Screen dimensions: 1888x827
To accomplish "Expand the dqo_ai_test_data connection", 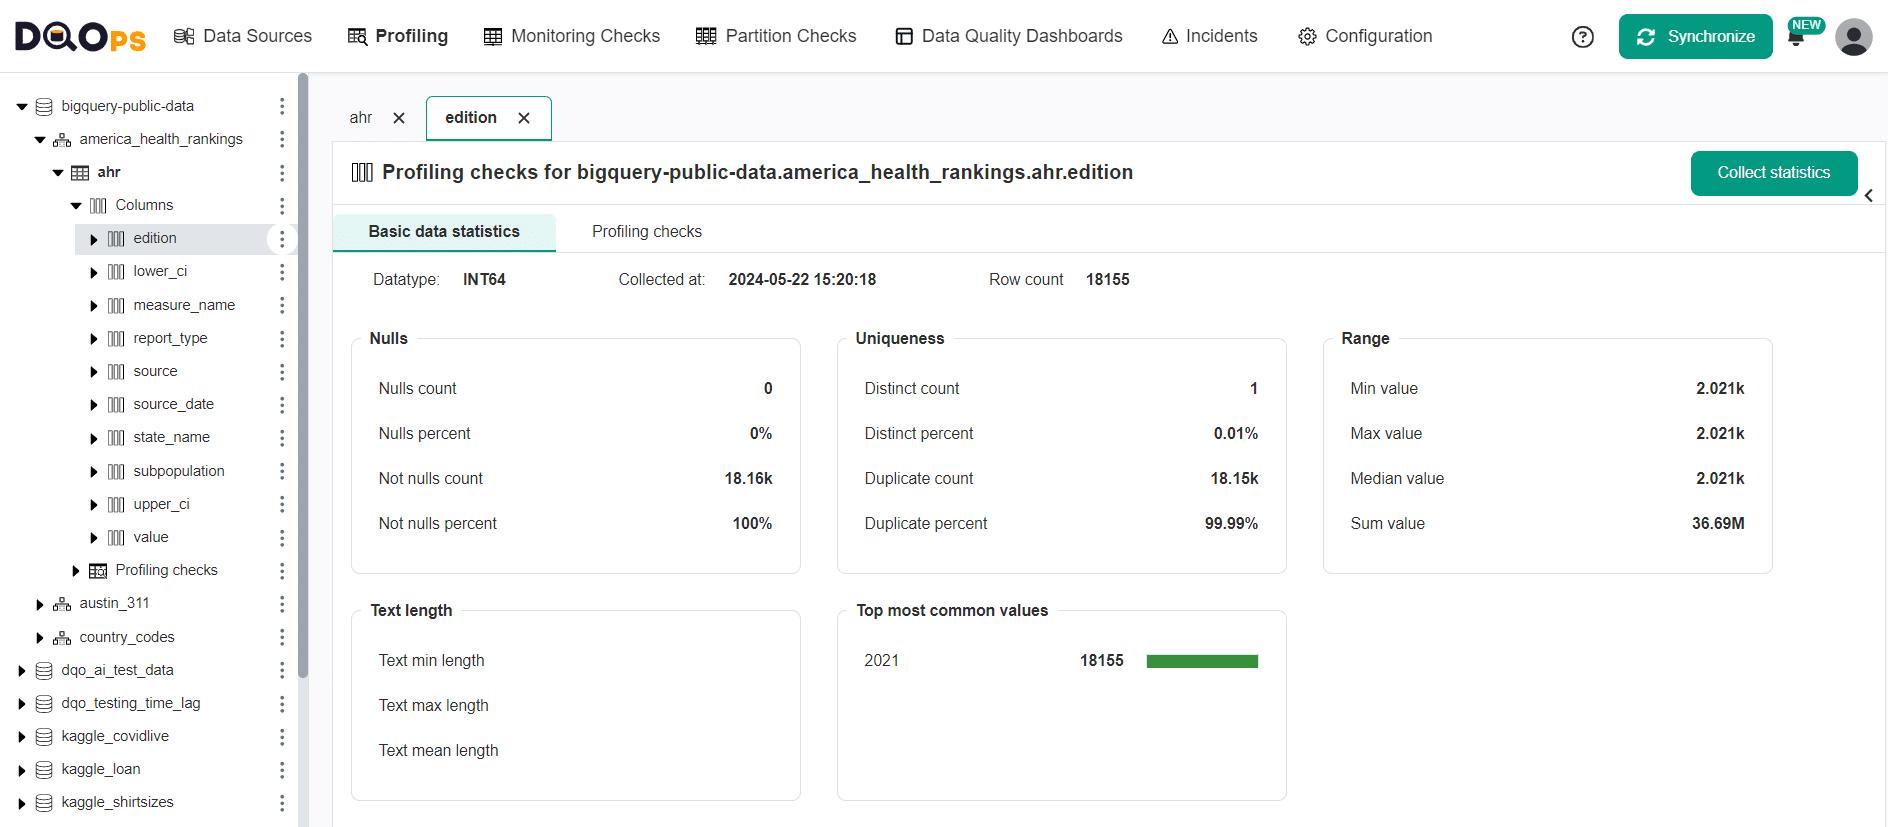I will click(22, 671).
